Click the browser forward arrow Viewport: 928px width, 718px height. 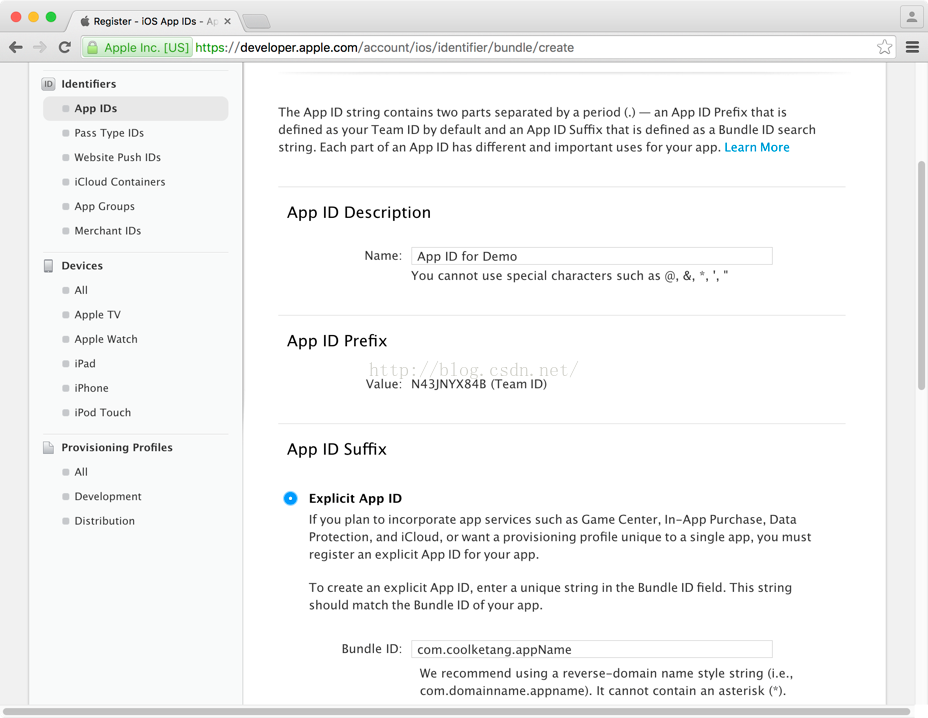click(x=40, y=47)
